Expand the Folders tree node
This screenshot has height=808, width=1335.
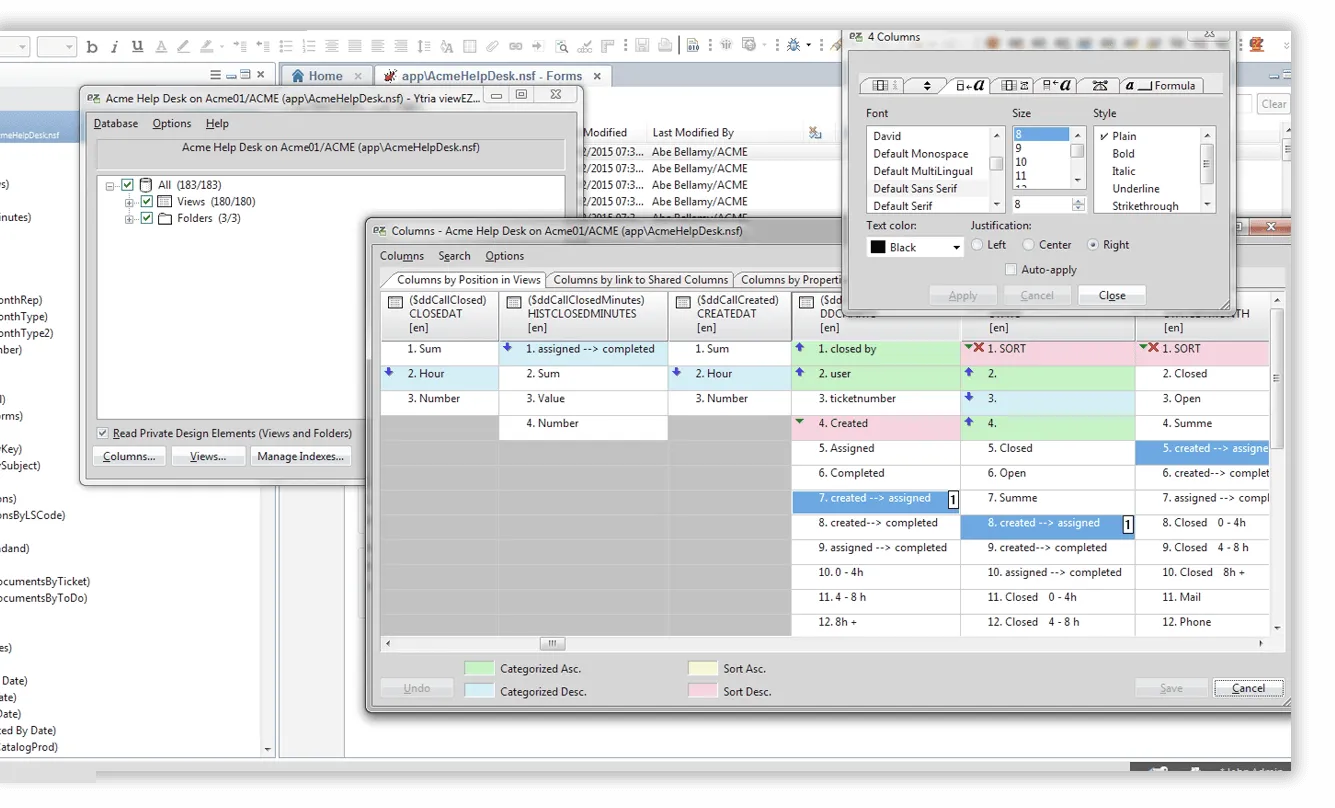click(x=129, y=219)
